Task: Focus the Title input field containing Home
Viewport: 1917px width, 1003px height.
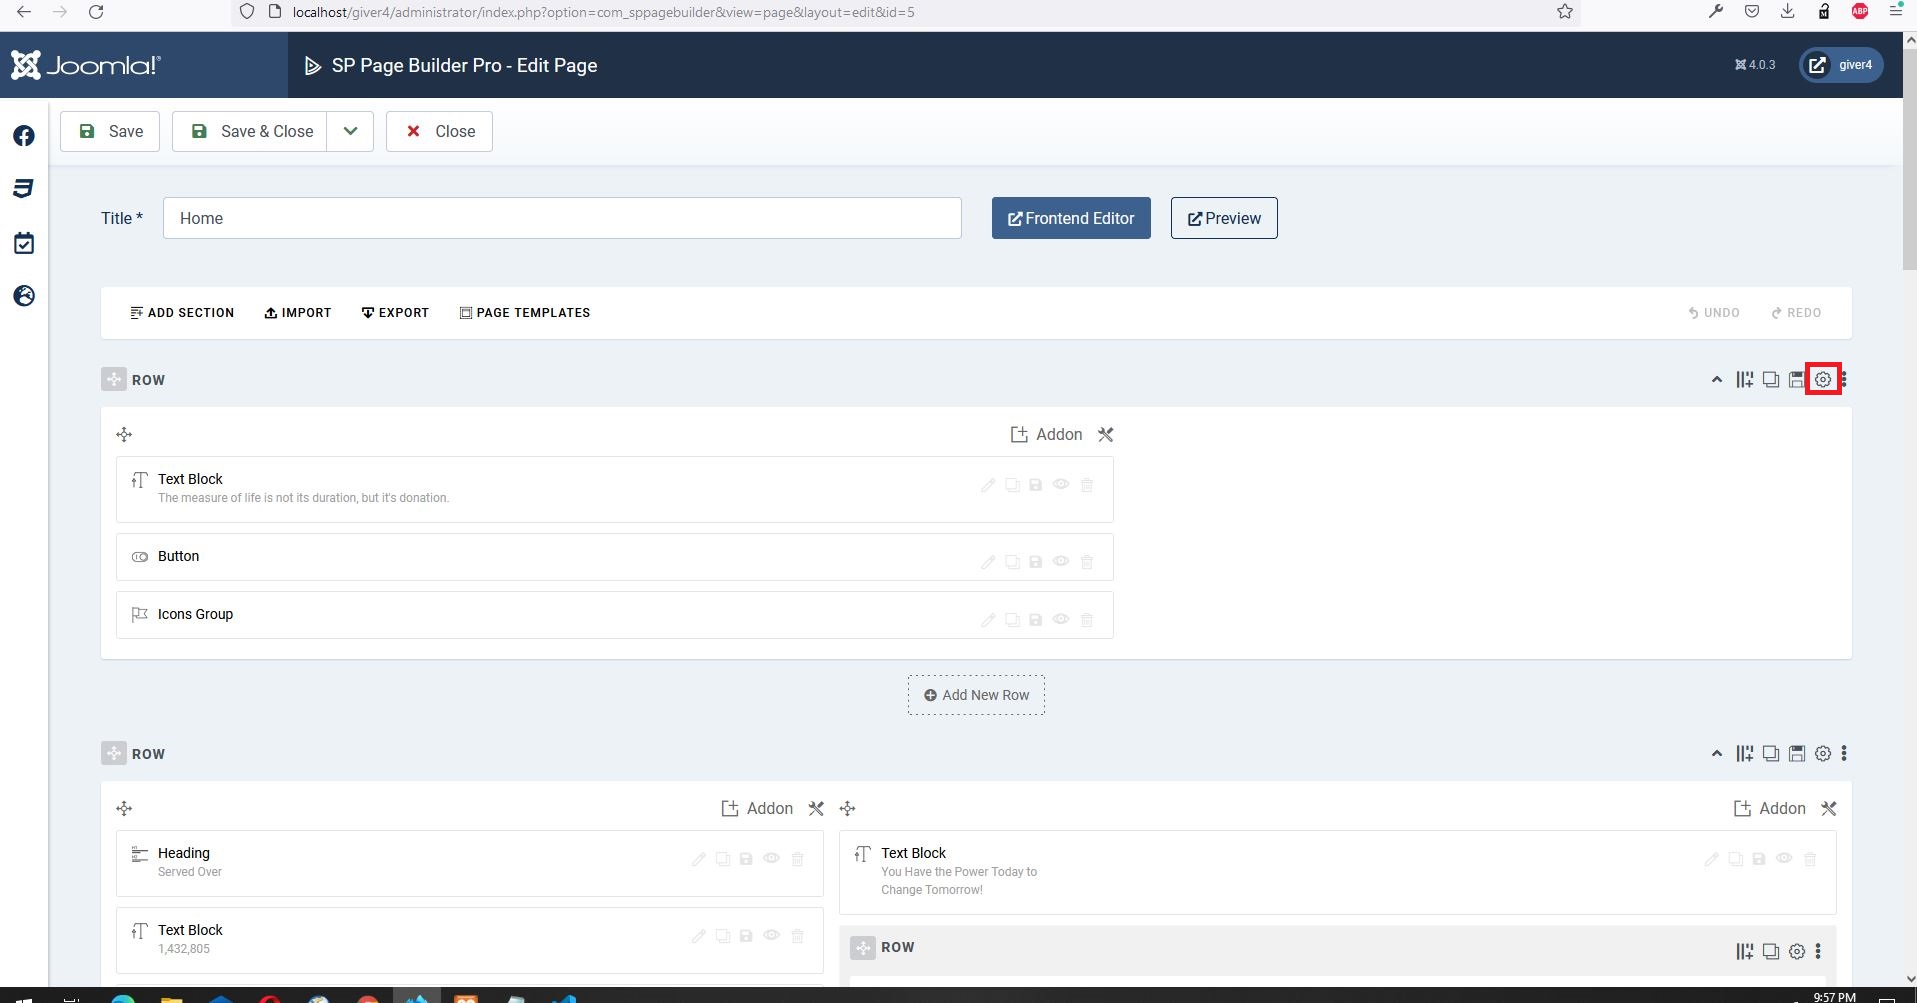Action: [x=562, y=218]
